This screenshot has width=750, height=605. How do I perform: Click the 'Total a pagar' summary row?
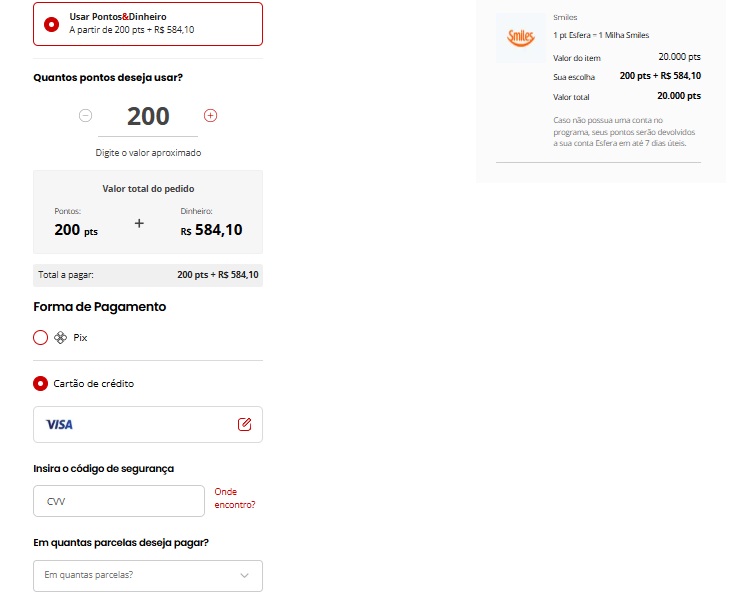coord(148,275)
